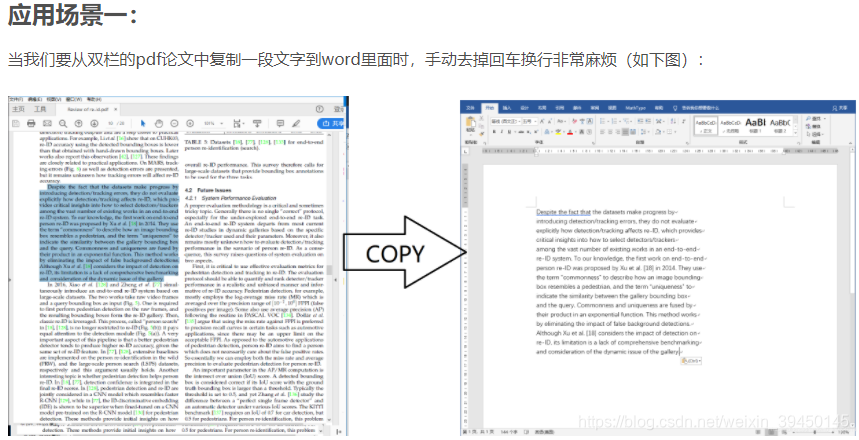Click the clear formatting eraser icon in Word
This screenshot has width=859, height=440.
(575, 122)
